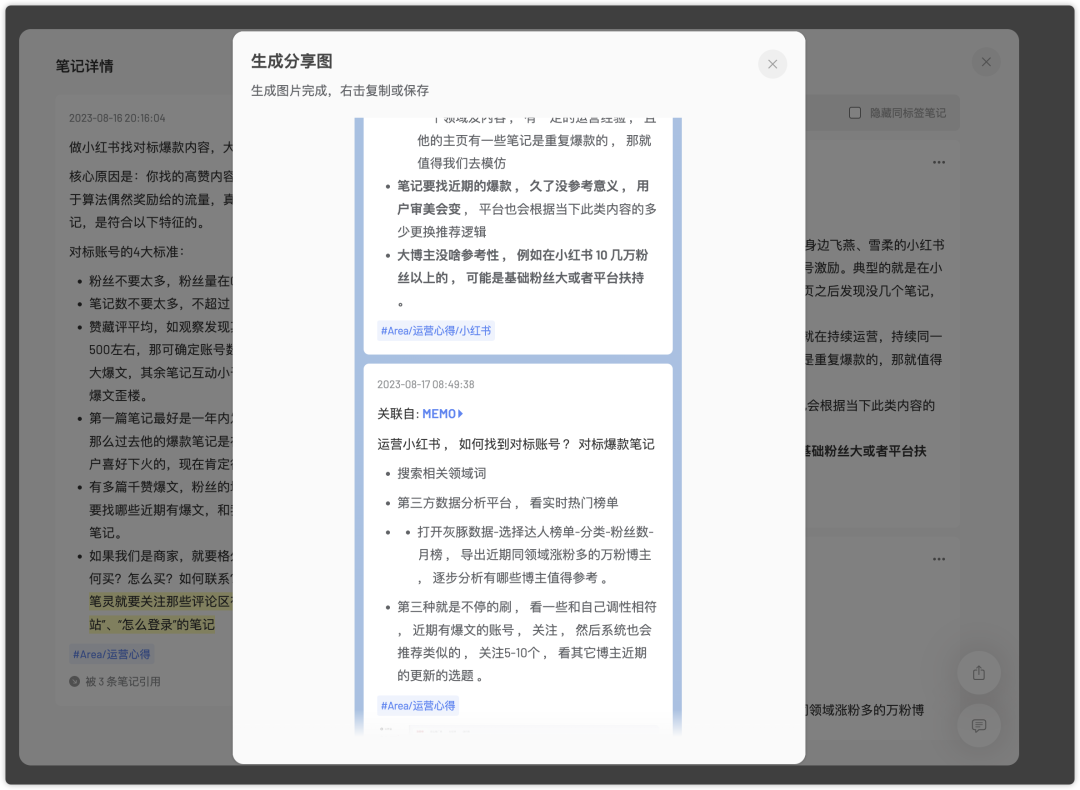Screen dimensions: 1080x790
Task: Close the 生成分享图 dialog
Action: (772, 63)
